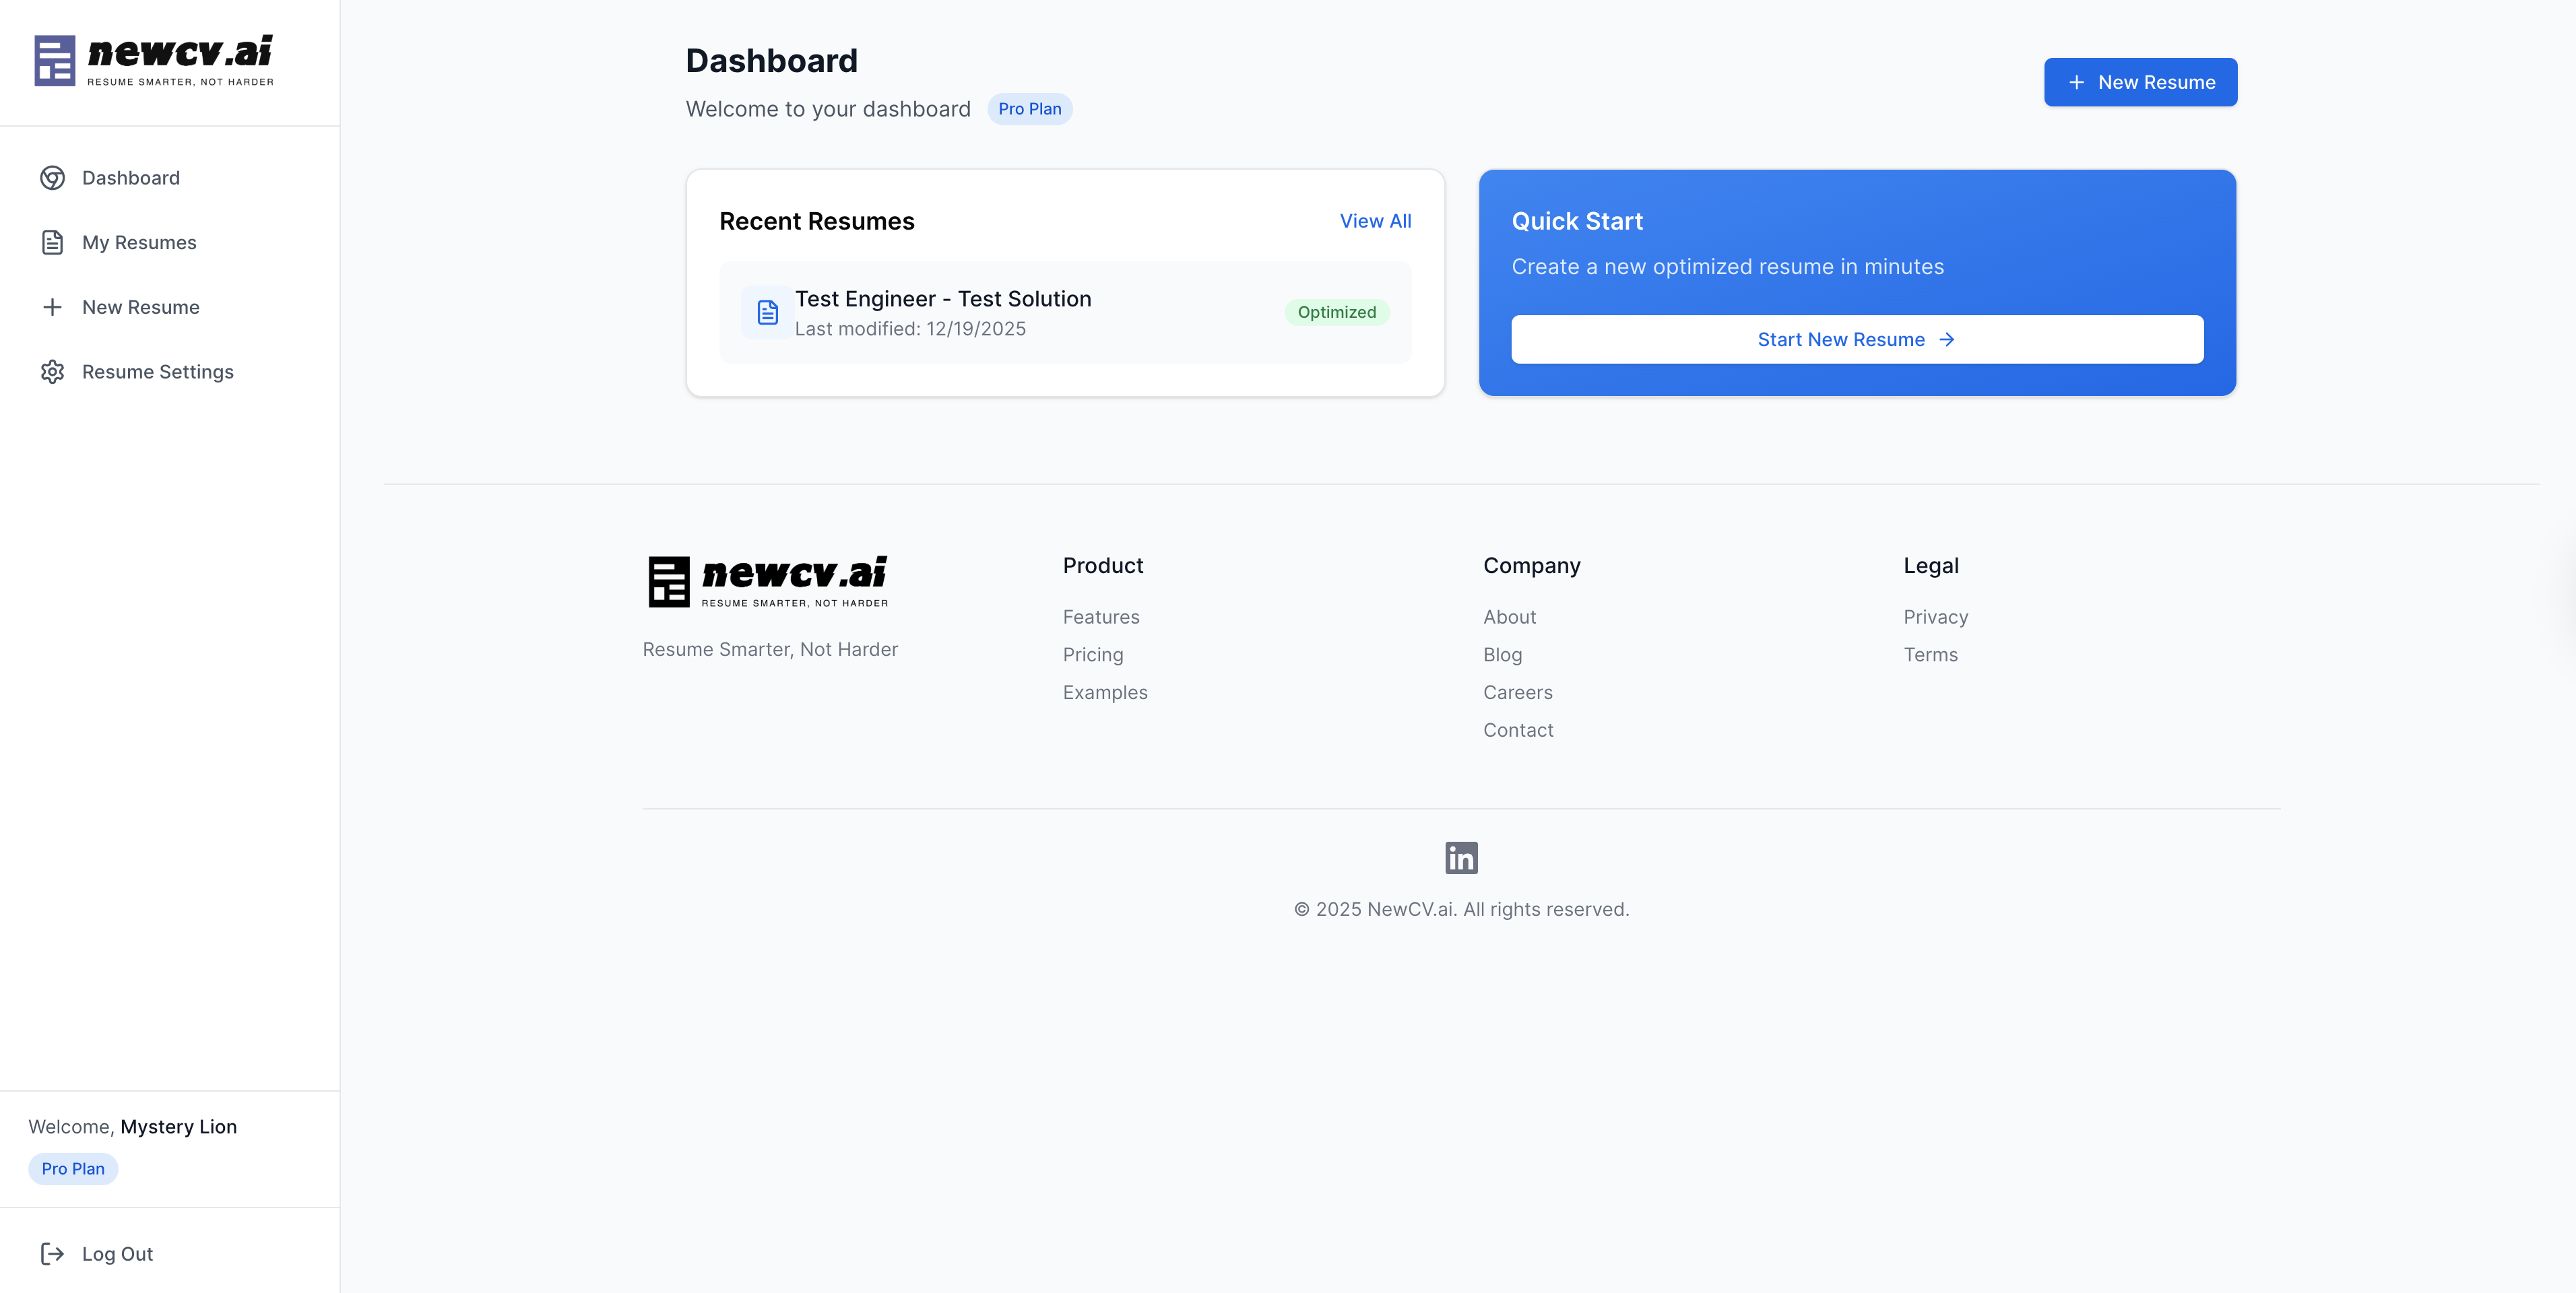
Task: Select the Dashboard icon in the sidebar
Action: click(52, 177)
